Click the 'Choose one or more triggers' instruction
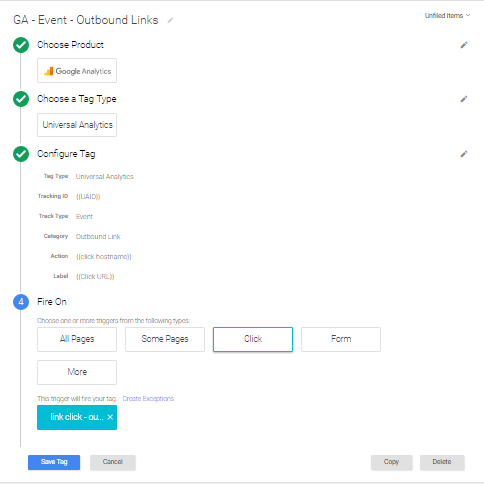The height and width of the screenshot is (484, 484). [x=113, y=321]
